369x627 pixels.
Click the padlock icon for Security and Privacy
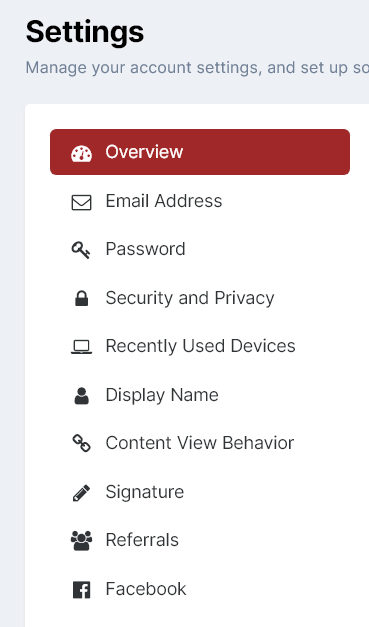click(82, 298)
